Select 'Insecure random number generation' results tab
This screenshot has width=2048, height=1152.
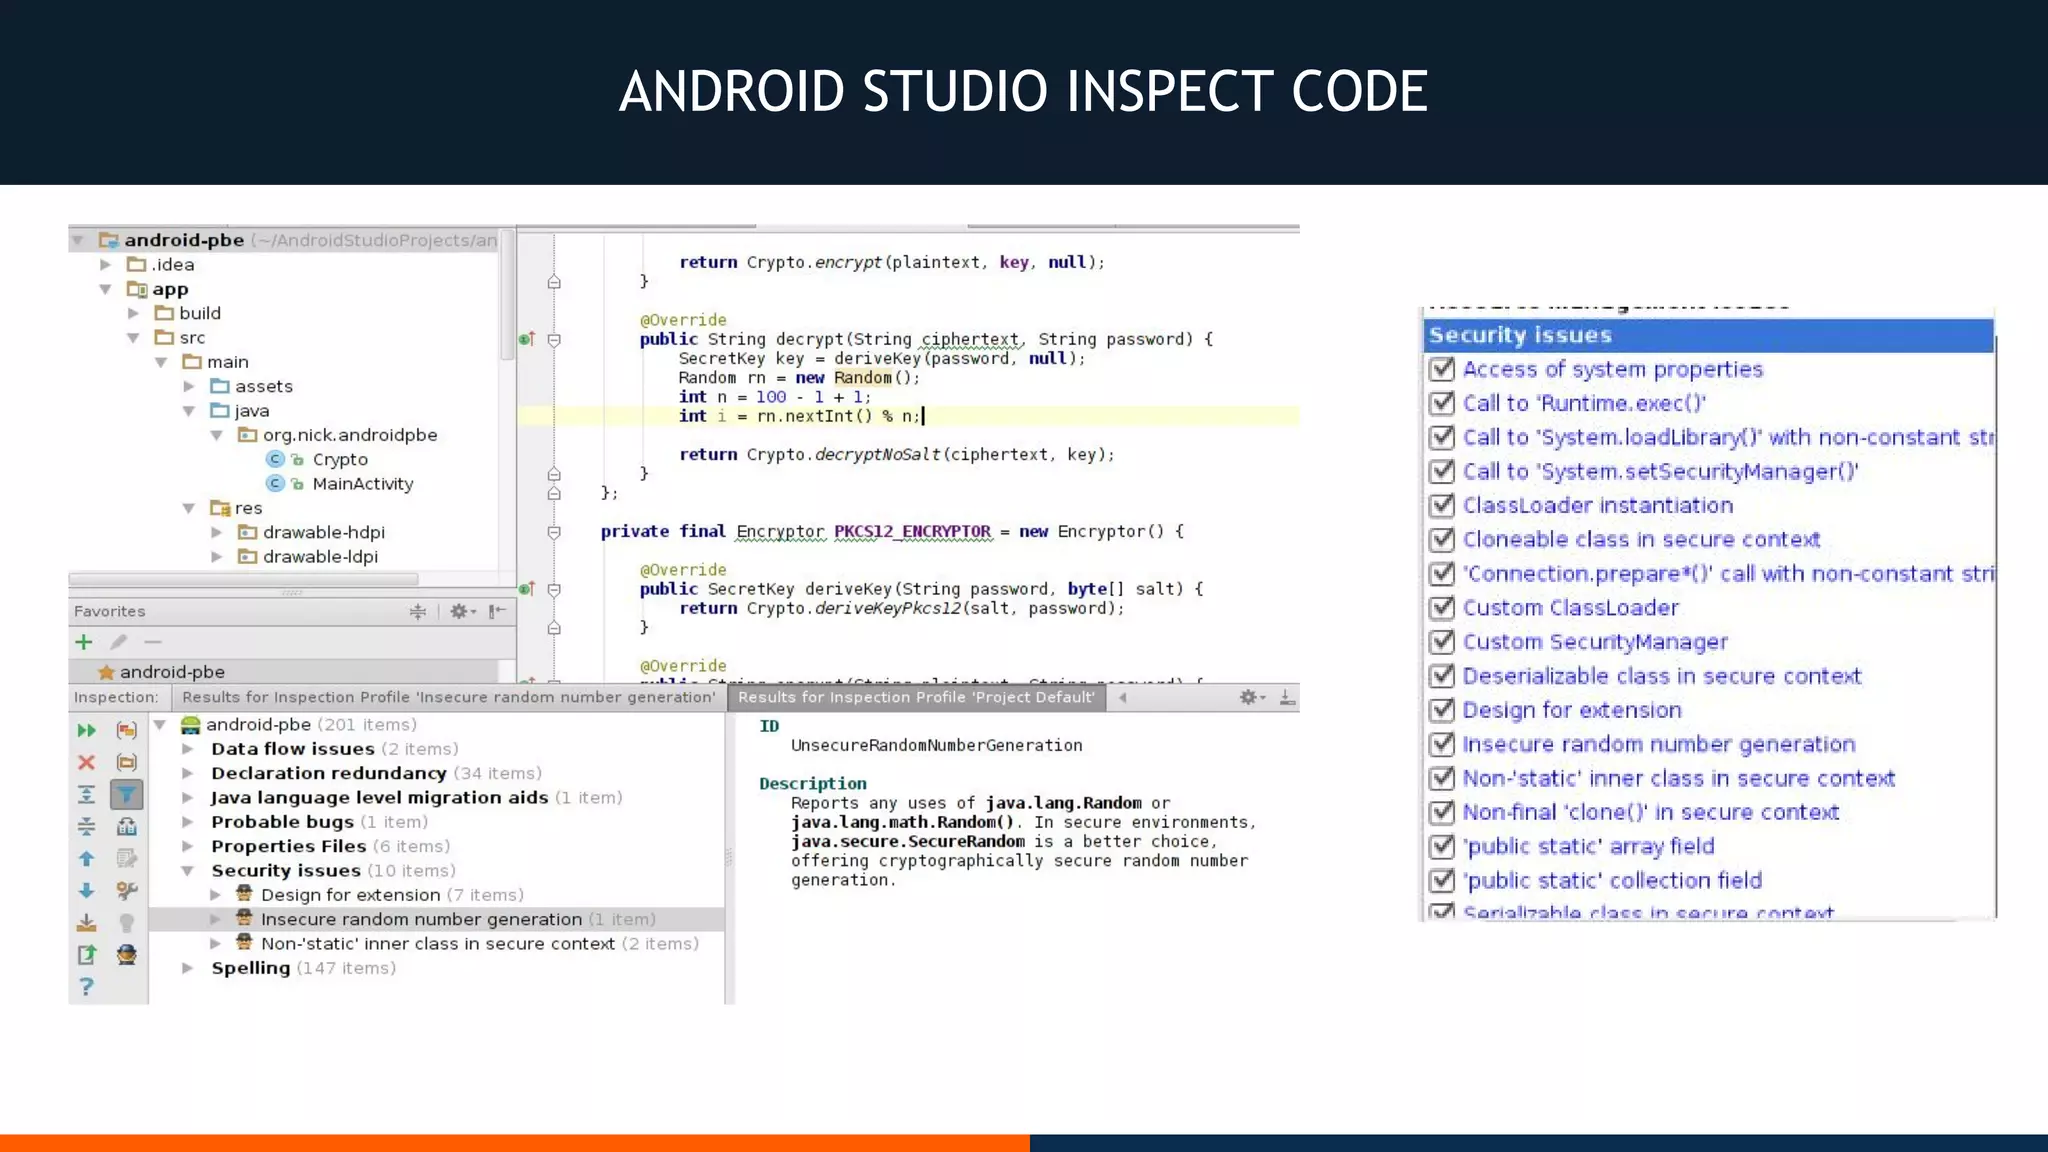tap(448, 697)
